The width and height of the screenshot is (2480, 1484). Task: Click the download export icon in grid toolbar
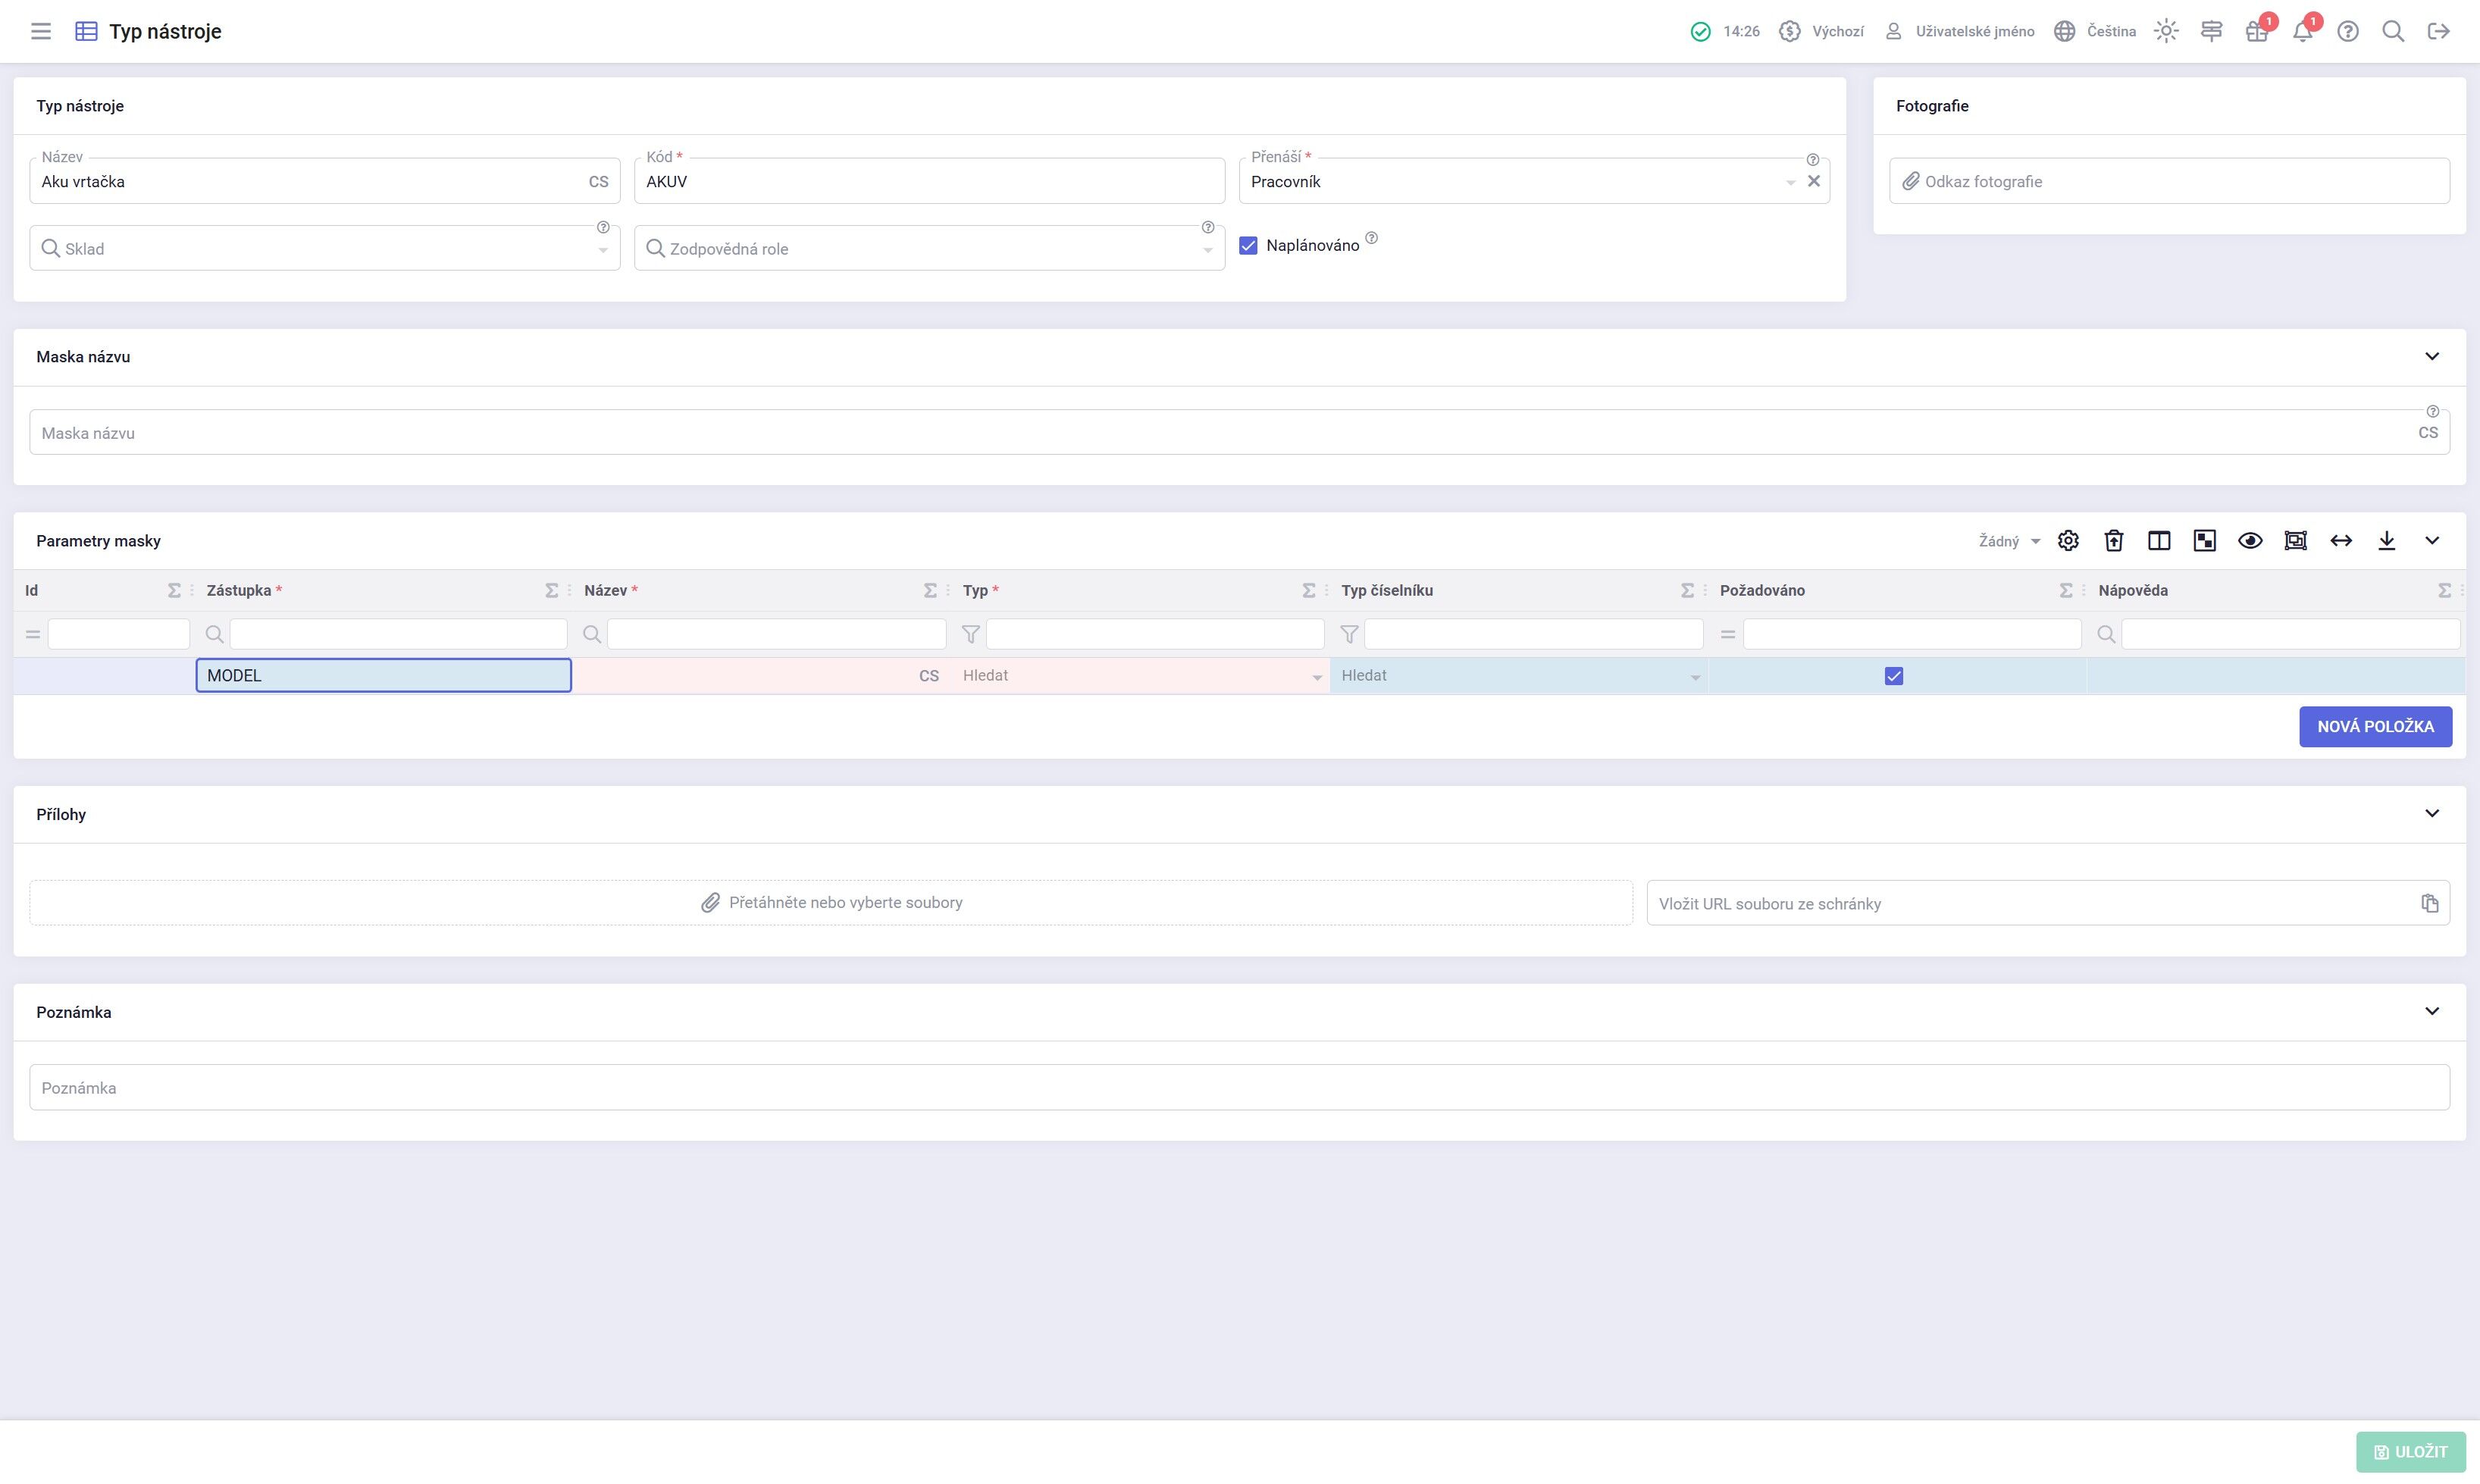(2387, 541)
